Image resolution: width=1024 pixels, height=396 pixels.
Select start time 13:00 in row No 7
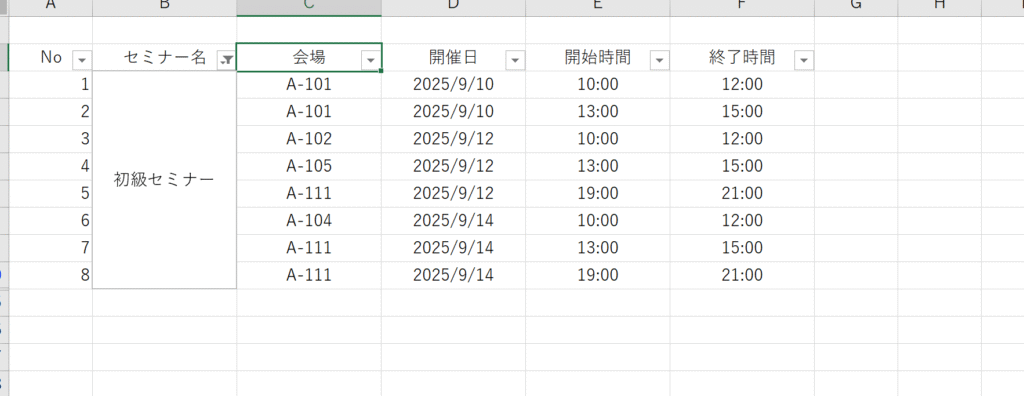pos(598,248)
